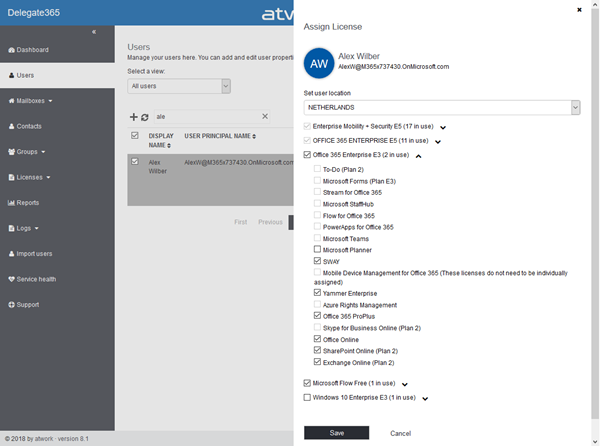Check Azure Rights Management

pyautogui.click(x=317, y=304)
